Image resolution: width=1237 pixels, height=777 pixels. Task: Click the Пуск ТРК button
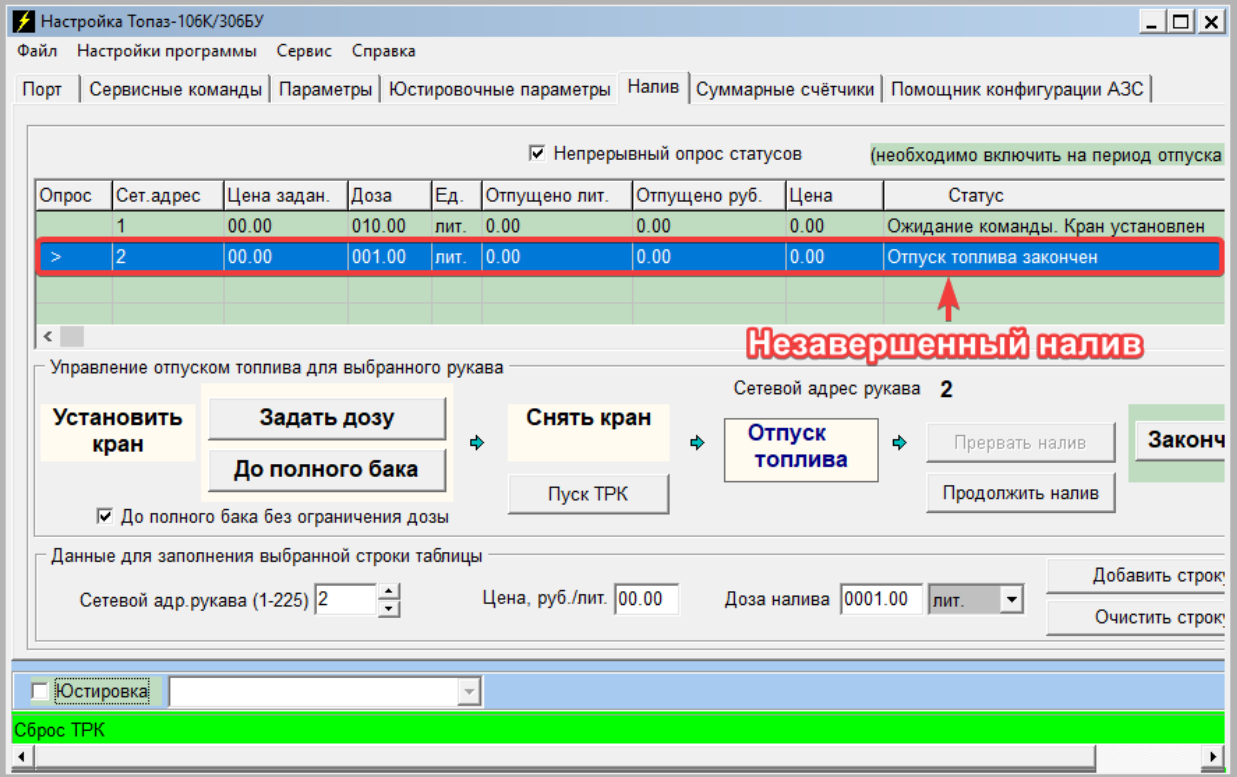point(588,494)
